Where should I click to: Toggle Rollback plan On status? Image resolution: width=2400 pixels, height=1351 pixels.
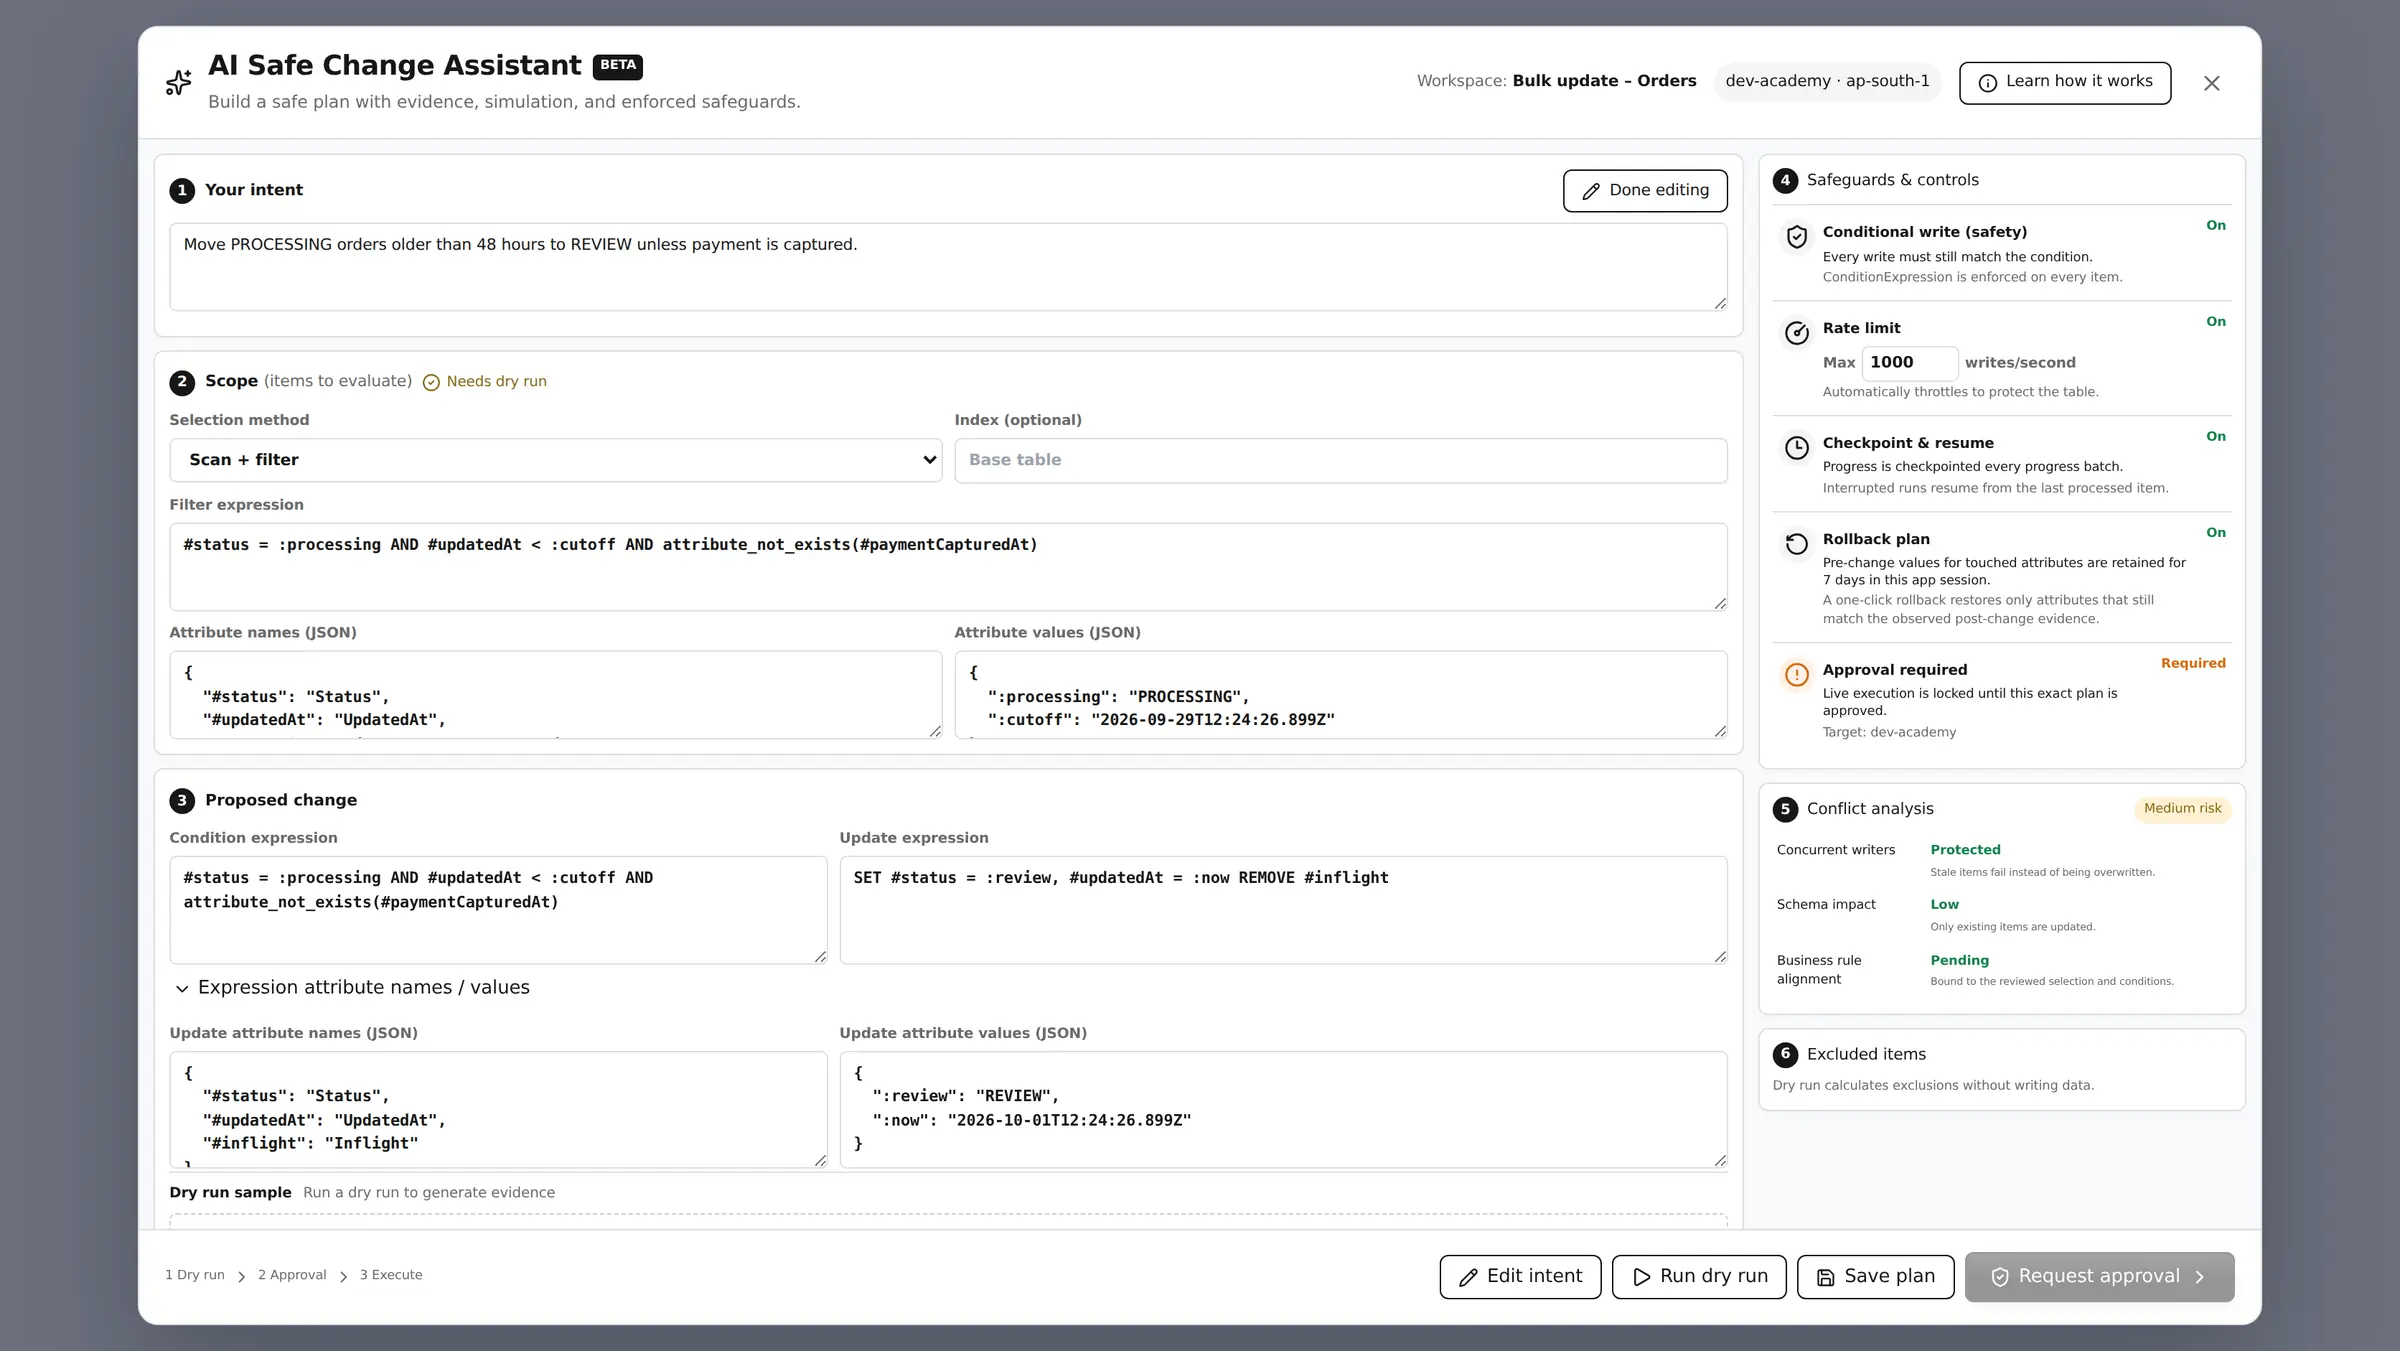2216,532
